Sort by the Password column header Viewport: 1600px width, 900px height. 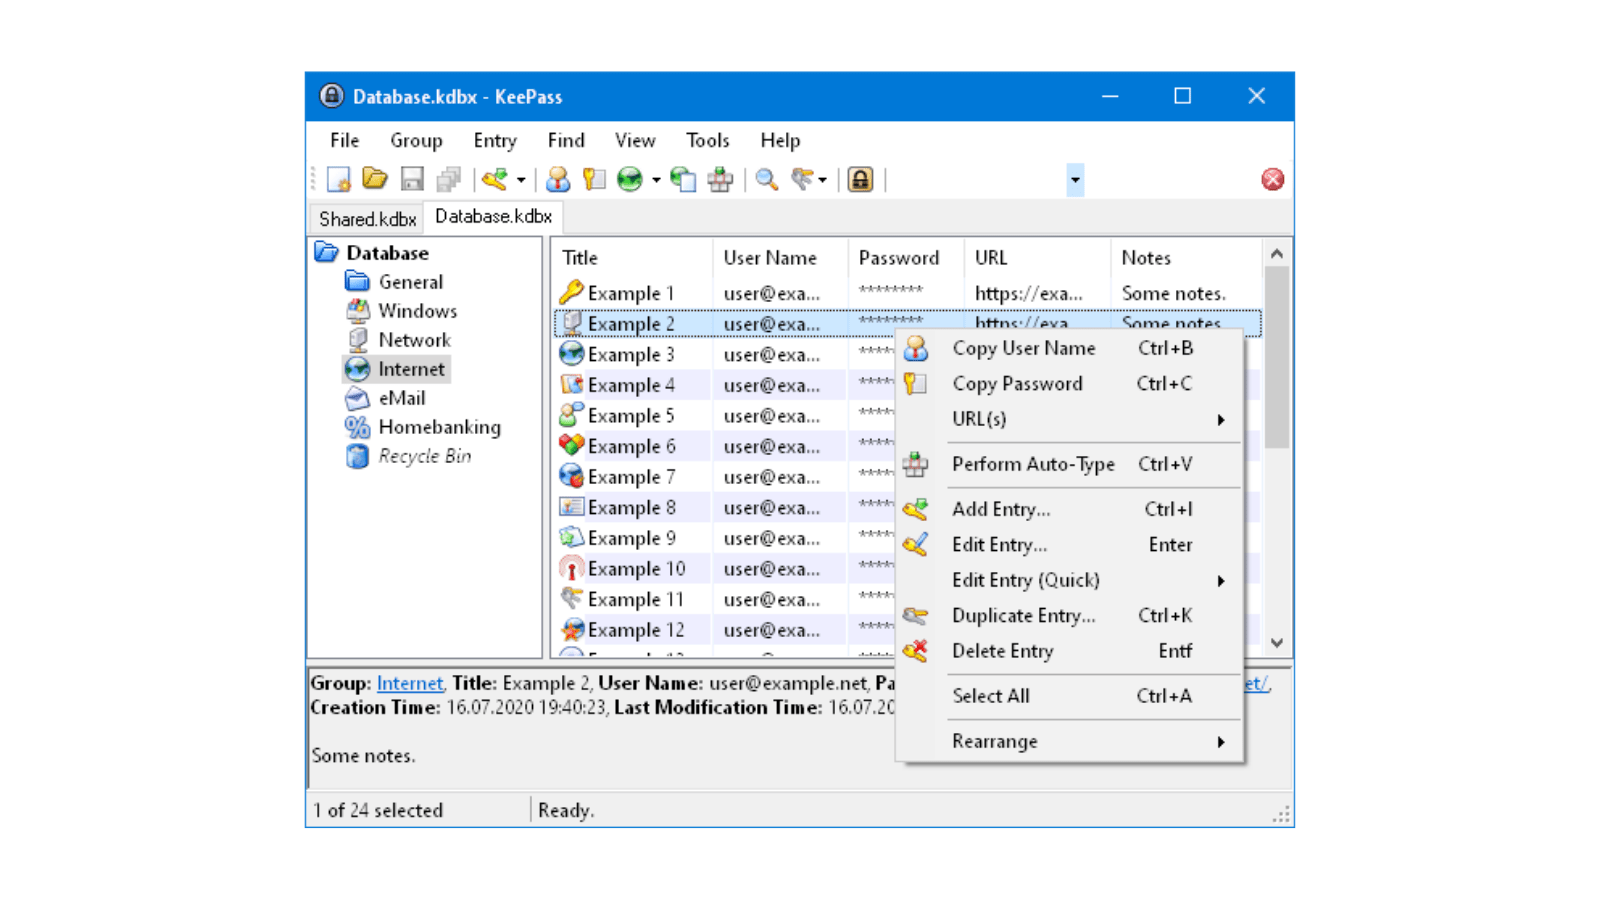[905, 258]
